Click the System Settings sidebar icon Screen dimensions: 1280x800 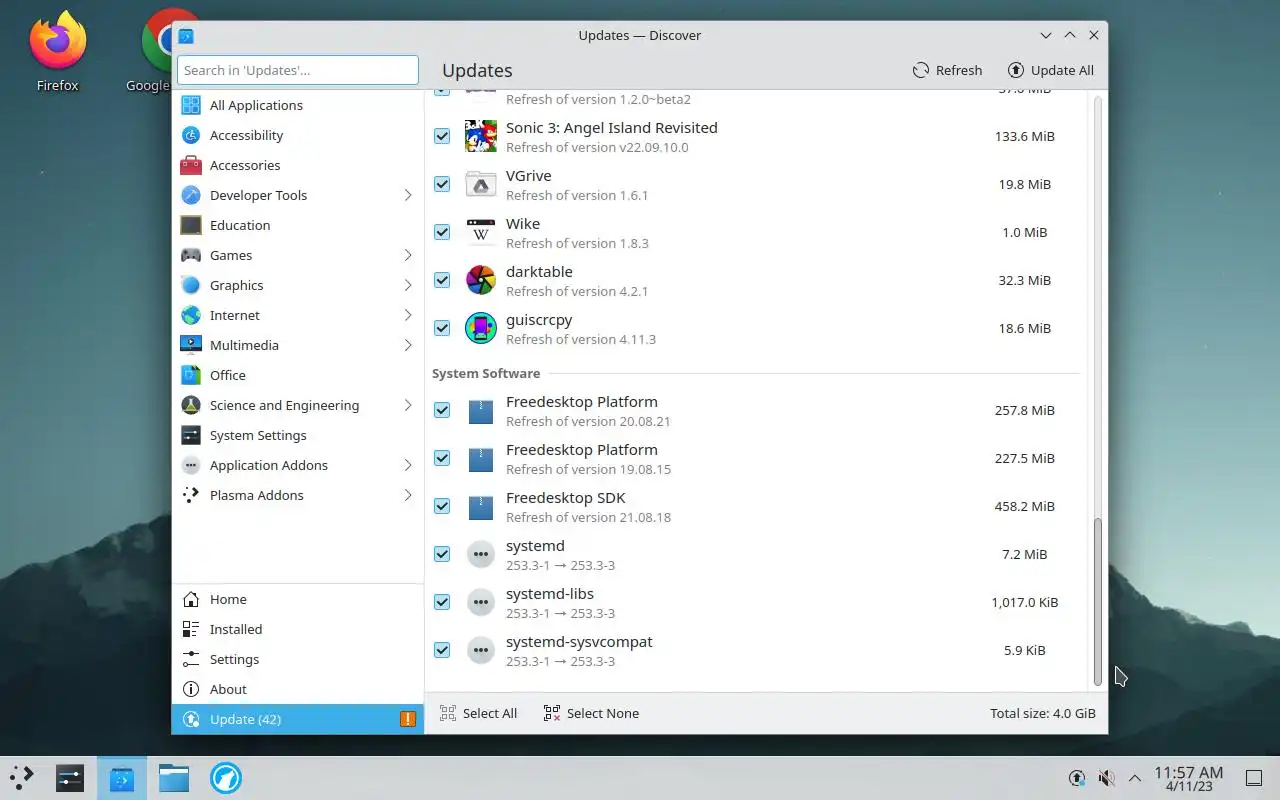(x=191, y=435)
